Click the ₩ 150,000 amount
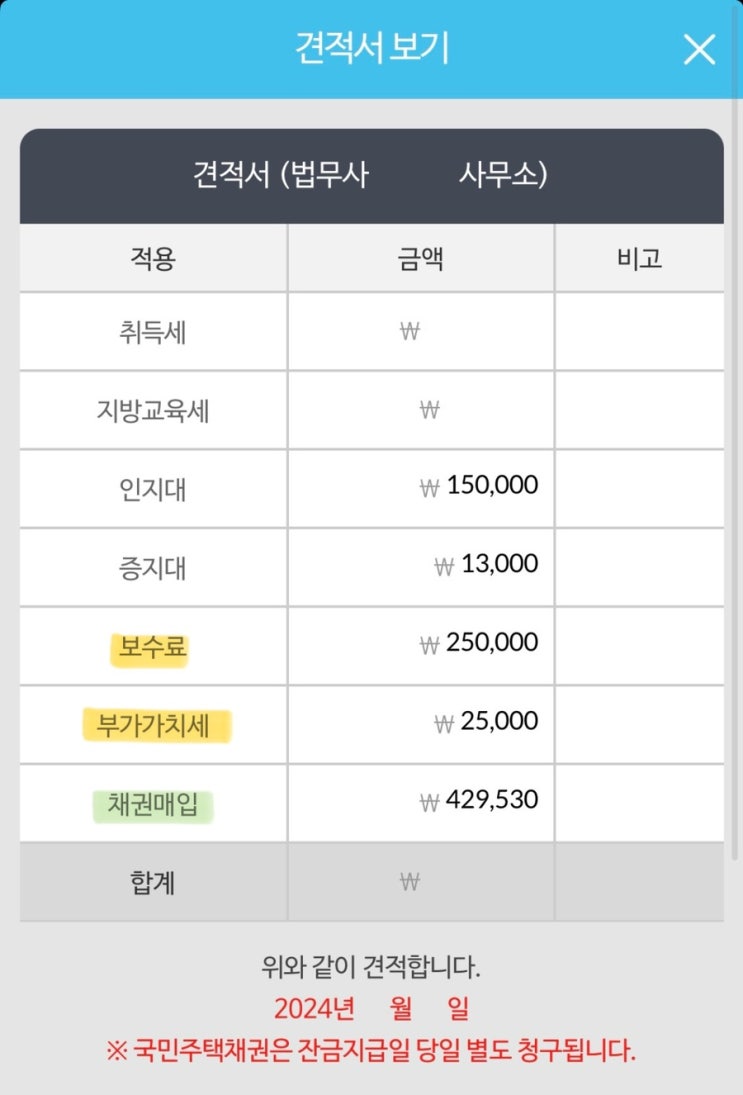Screen dimensions: 743x1095 pos(480,486)
